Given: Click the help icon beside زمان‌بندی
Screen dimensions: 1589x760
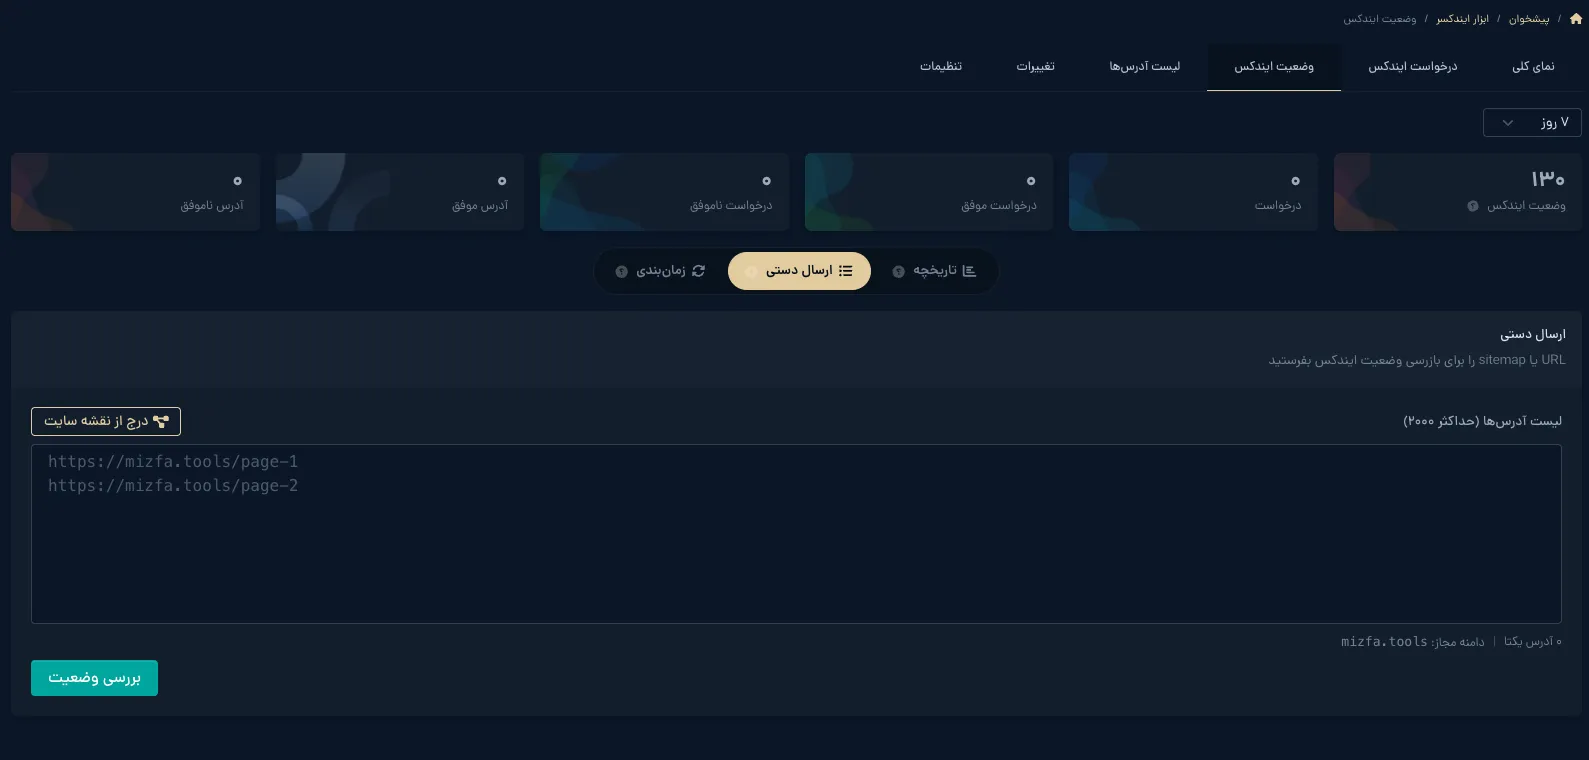Looking at the screenshot, I should point(621,271).
